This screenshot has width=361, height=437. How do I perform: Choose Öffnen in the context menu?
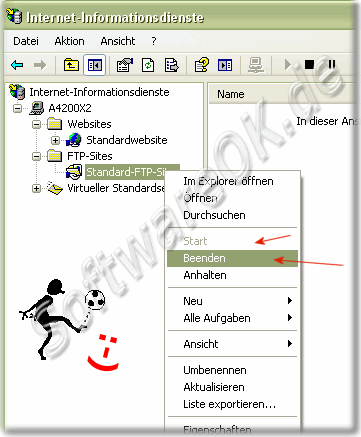point(232,198)
